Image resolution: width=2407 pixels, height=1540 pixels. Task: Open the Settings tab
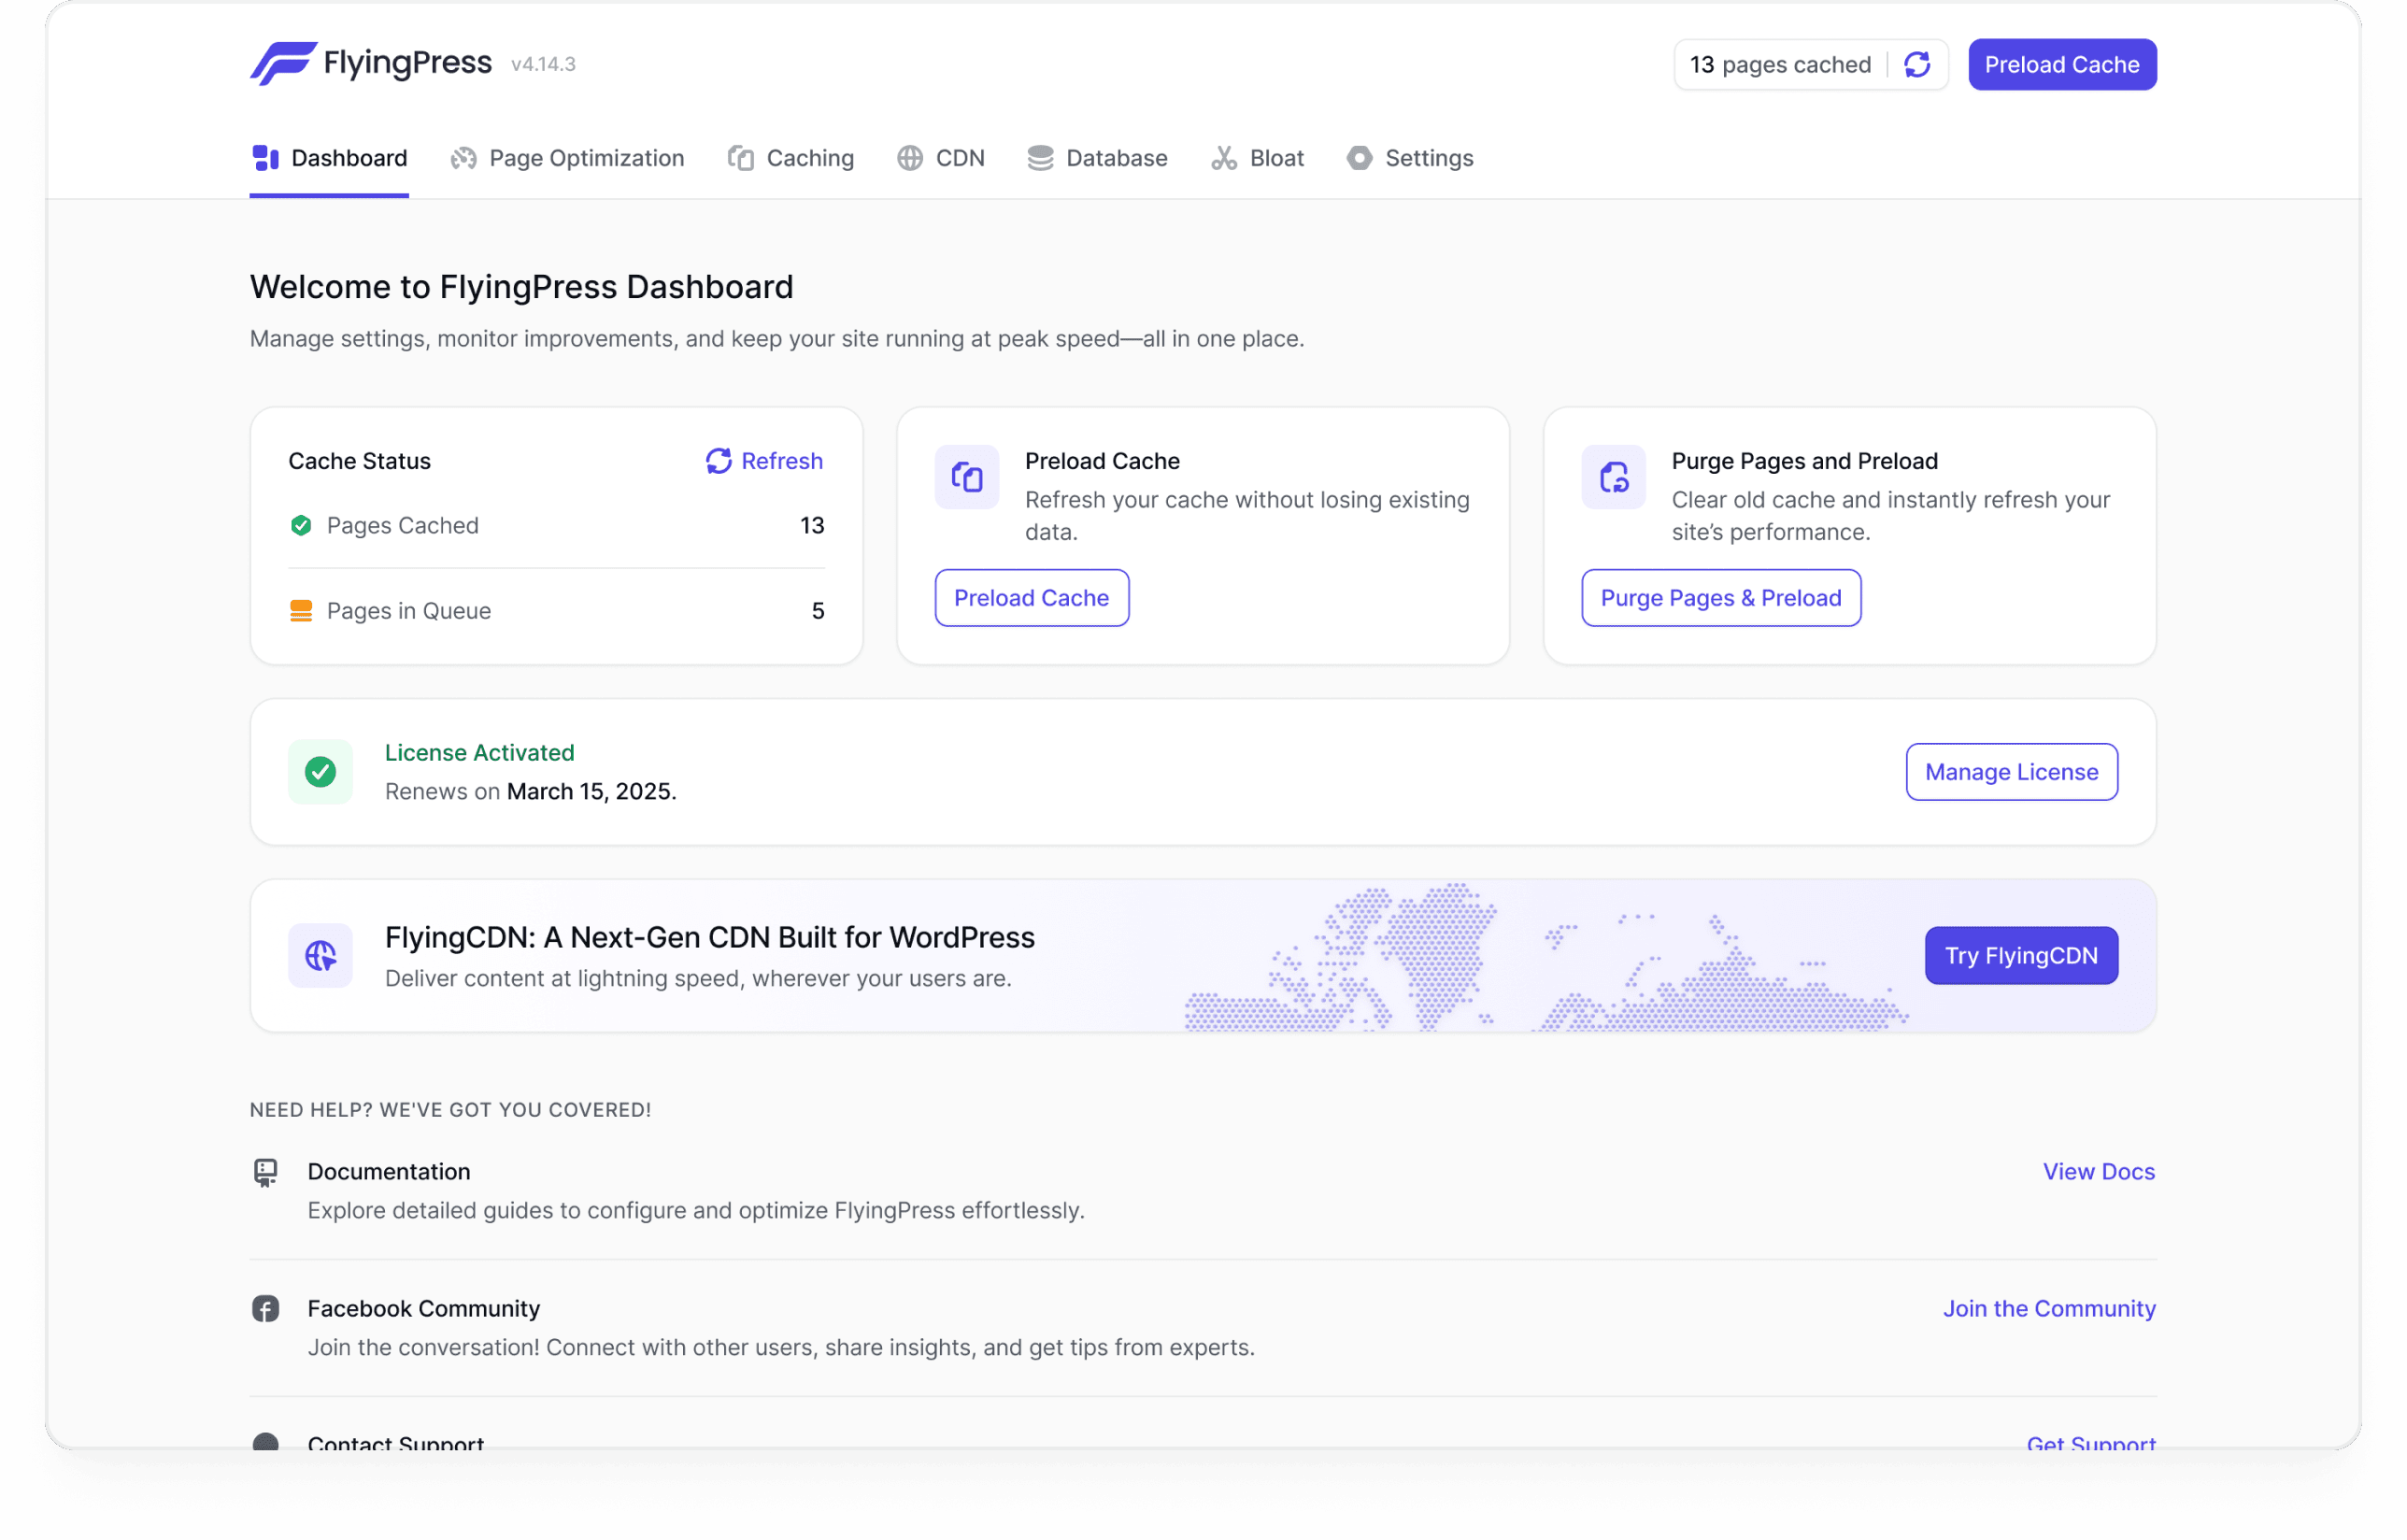pos(1409,158)
